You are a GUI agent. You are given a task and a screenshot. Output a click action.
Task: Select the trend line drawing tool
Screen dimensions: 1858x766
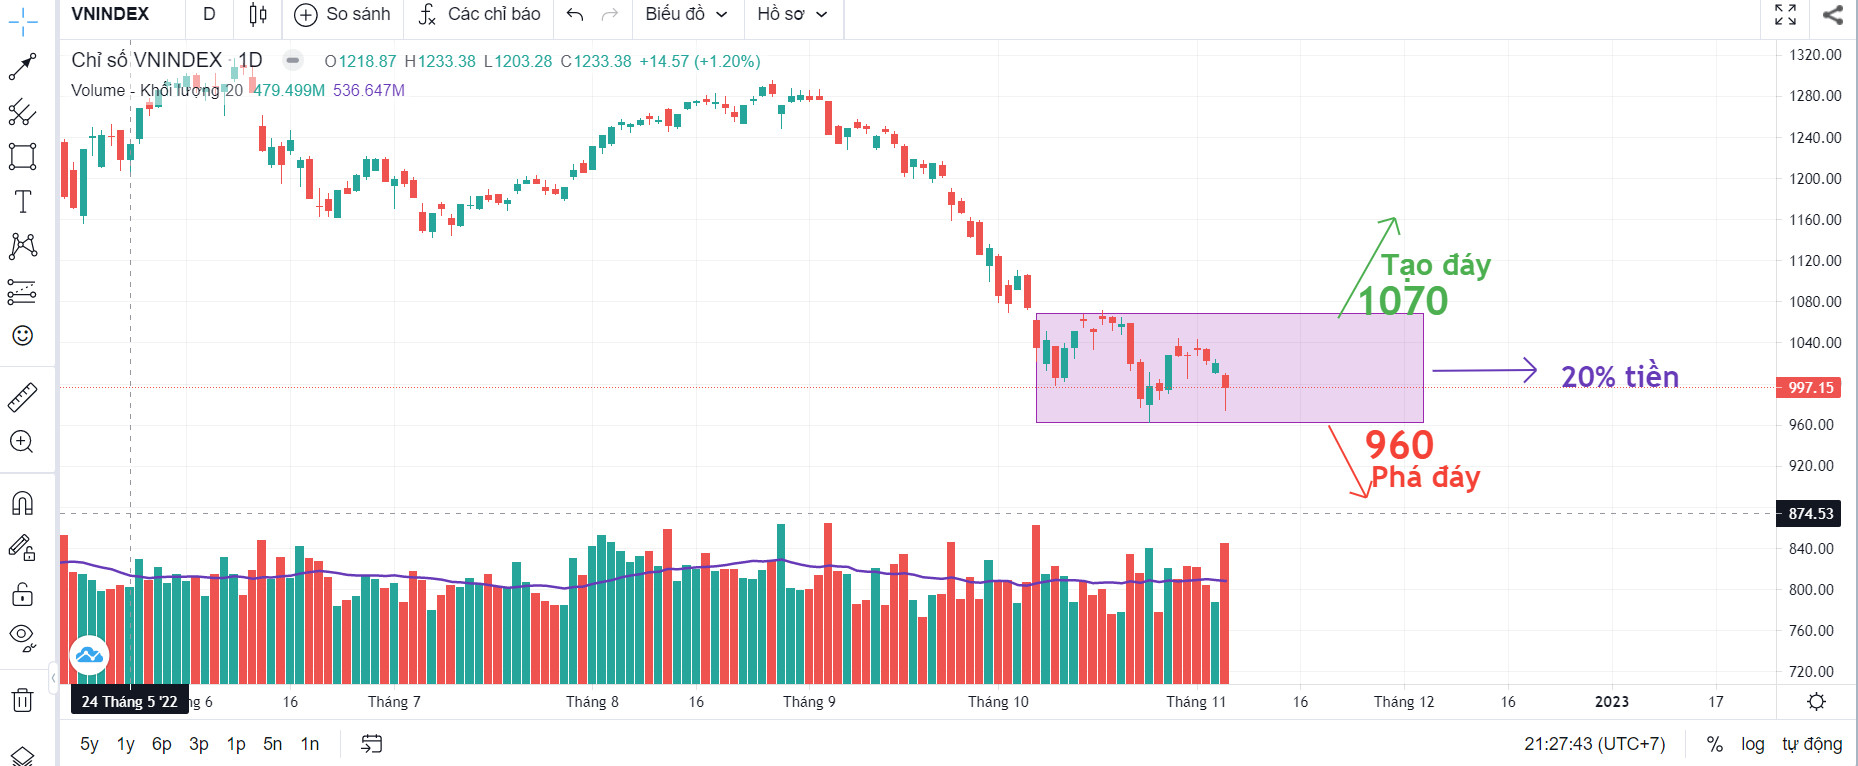coord(22,67)
